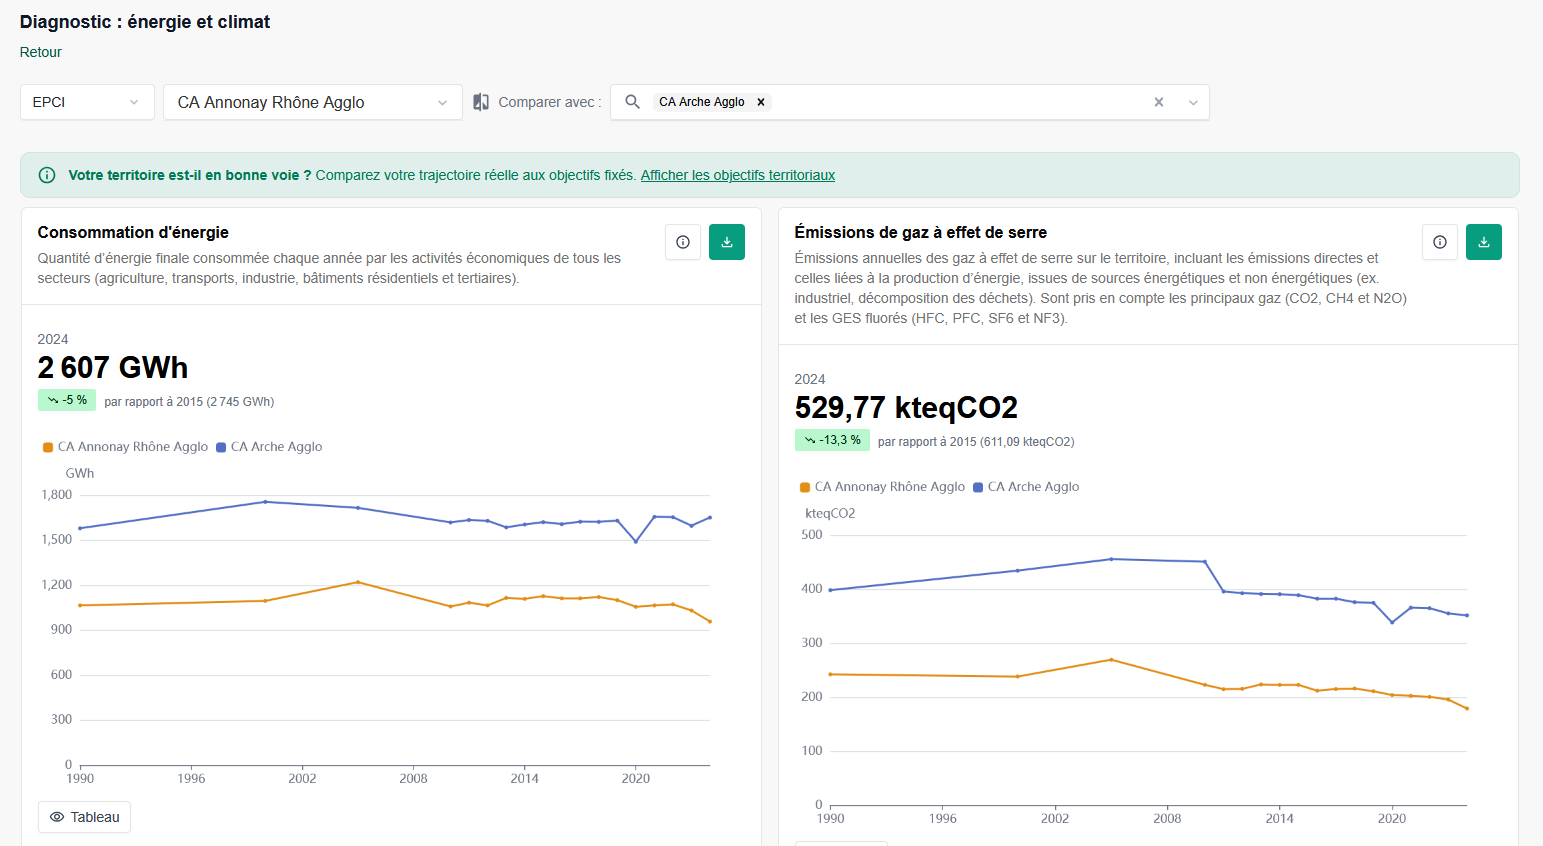
Task: Download Émissions de gaz à effet de serre data
Action: coord(1484,242)
